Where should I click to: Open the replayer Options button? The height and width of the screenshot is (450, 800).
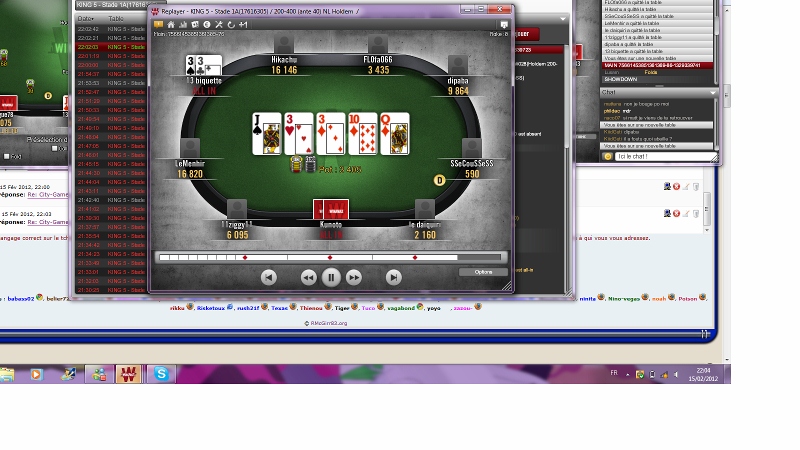[x=483, y=272]
